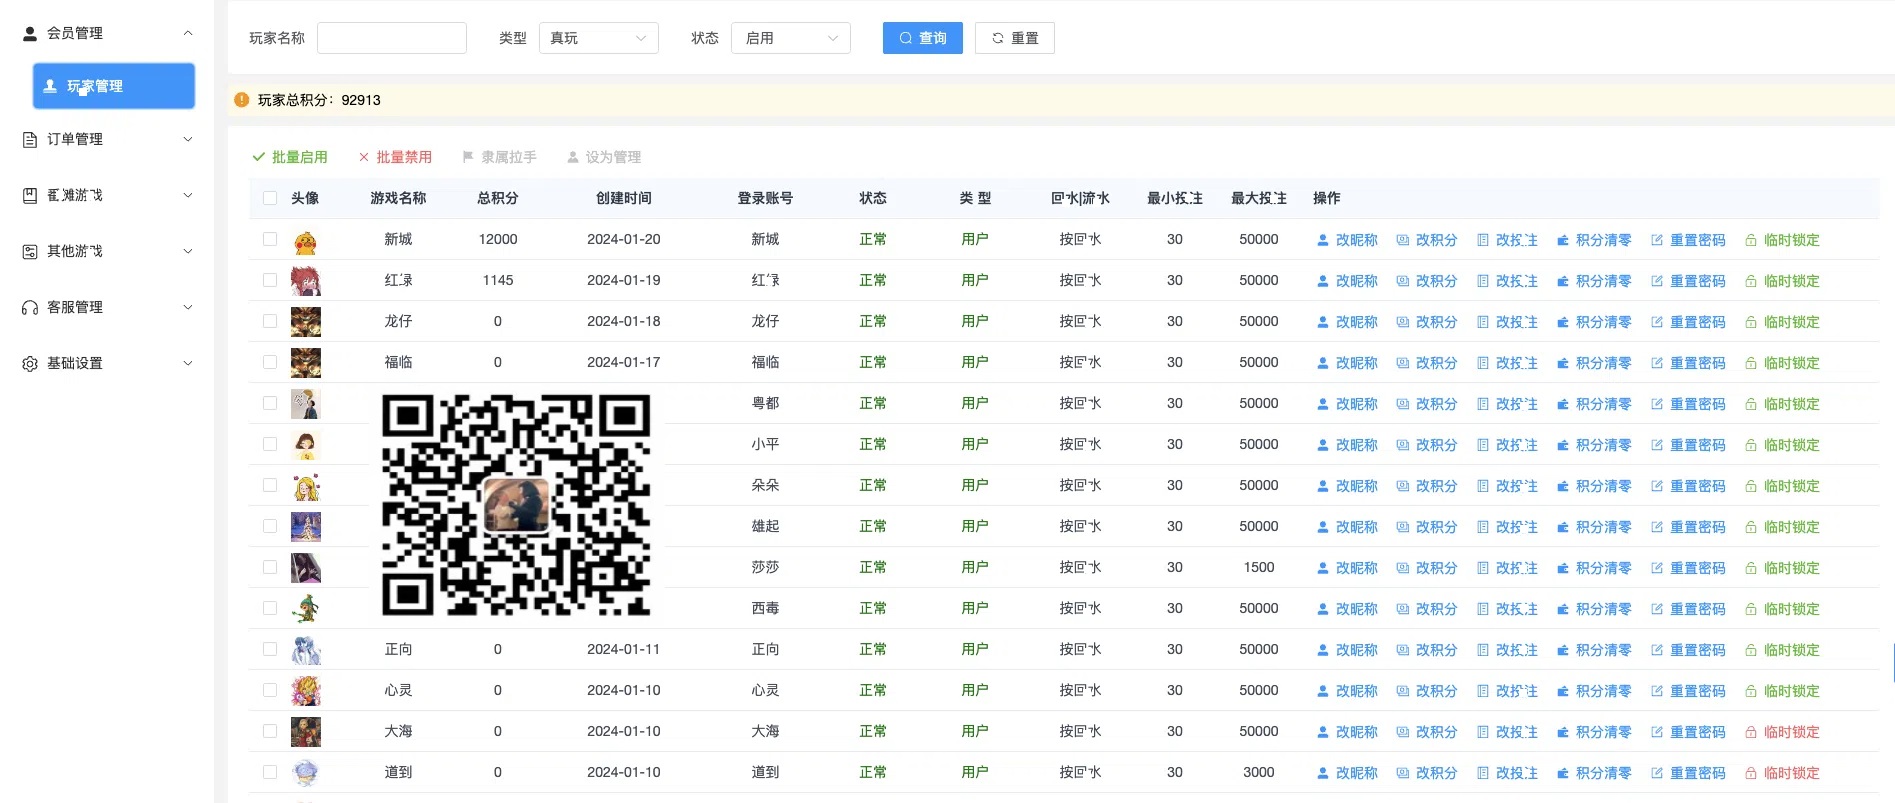Open the 状态 dropdown showing 启用
The width and height of the screenshot is (1895, 803).
[790, 38]
